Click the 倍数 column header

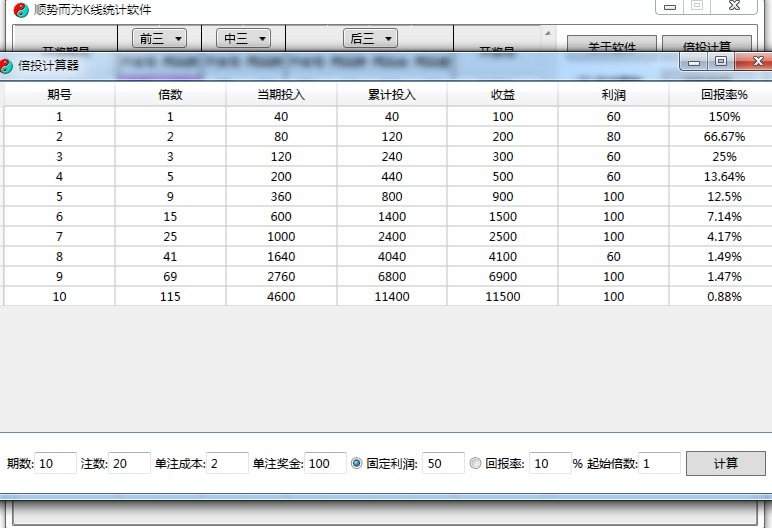tap(170, 95)
